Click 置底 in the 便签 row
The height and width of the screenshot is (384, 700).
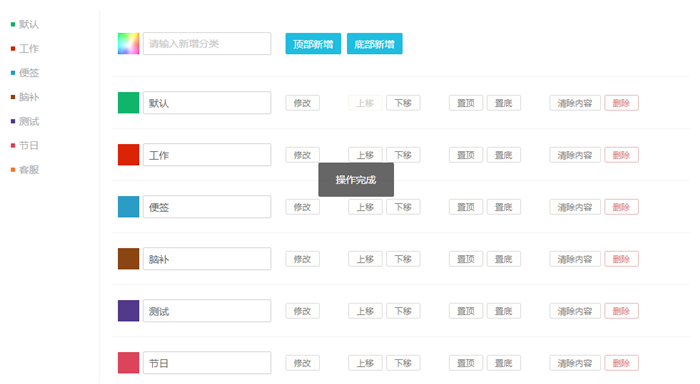click(x=504, y=207)
